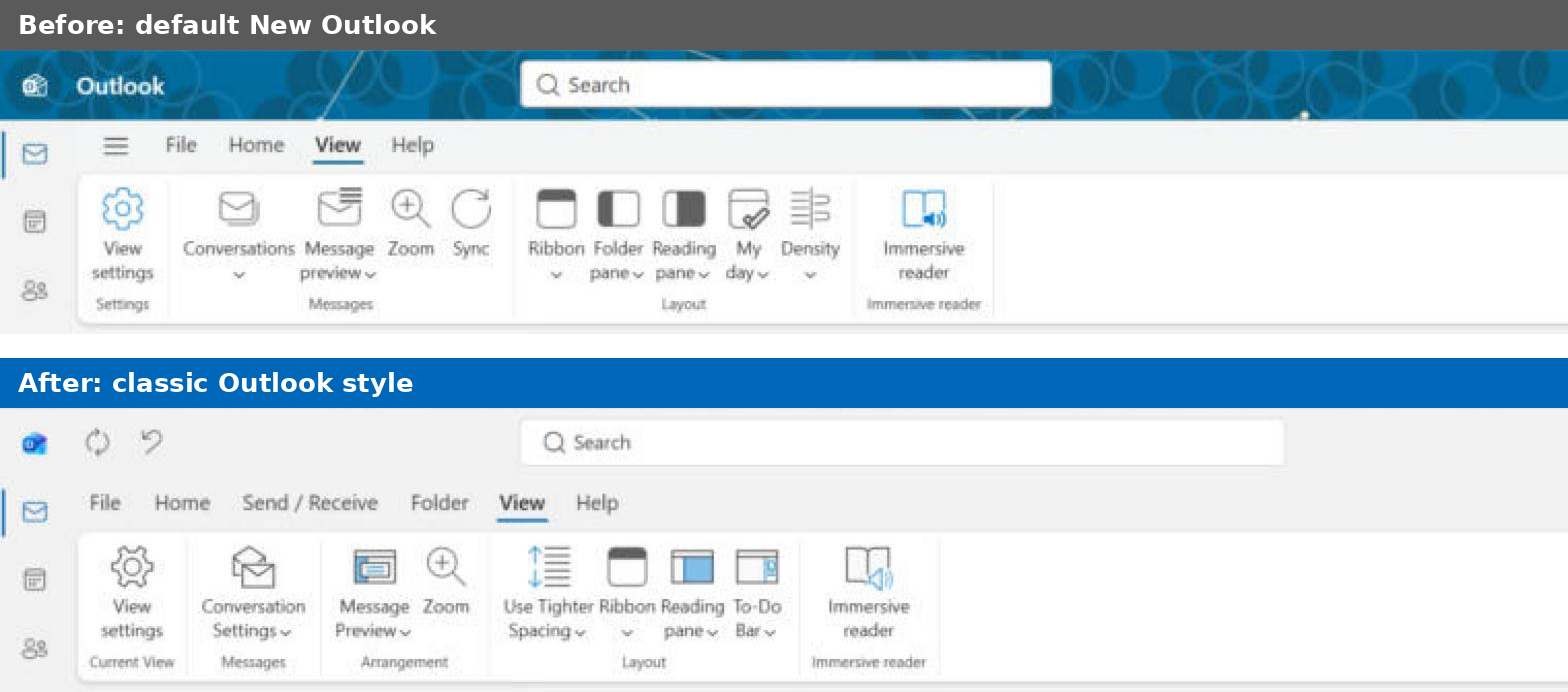This screenshot has height=692, width=1568.
Task: Click the sync arrows in After title bar
Action: (97, 442)
